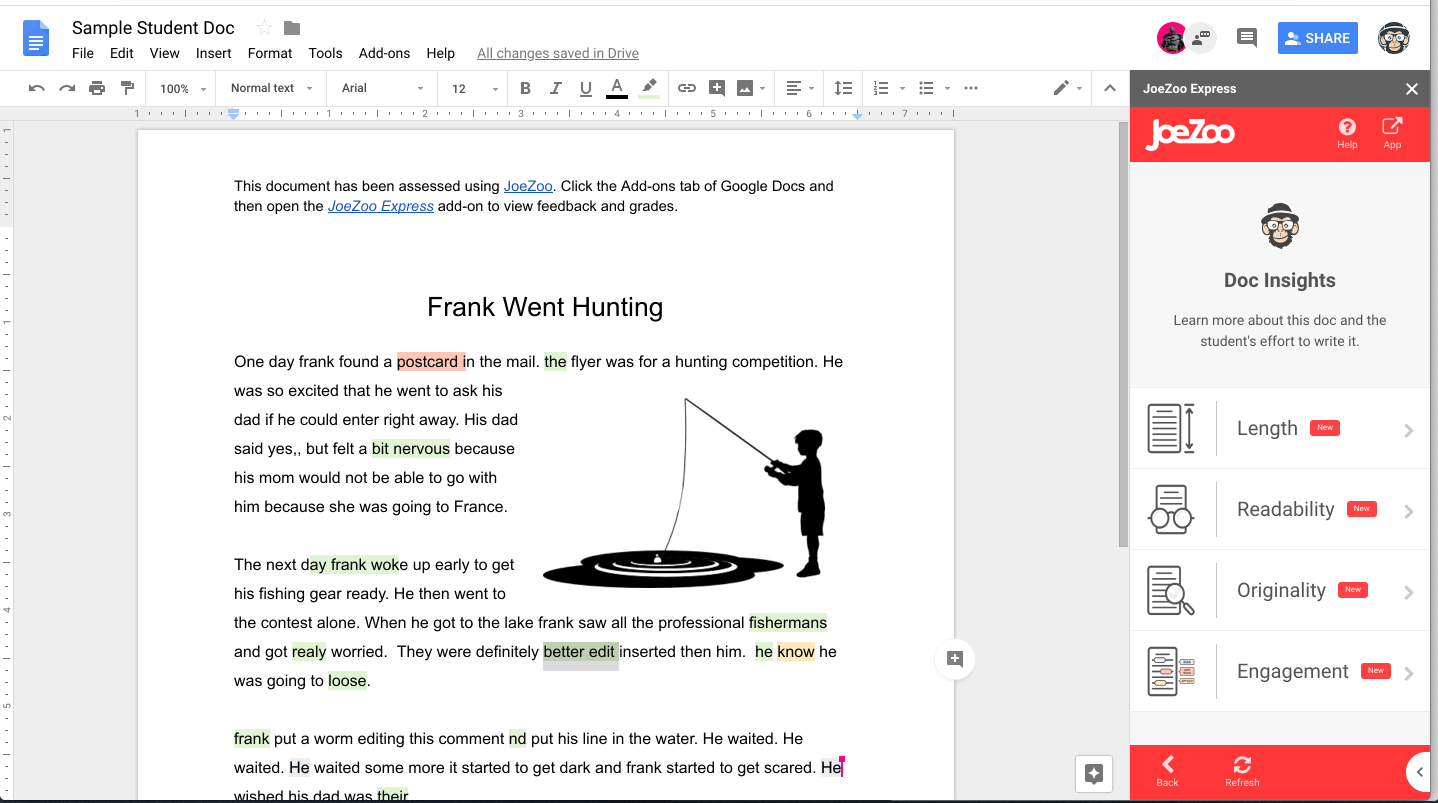Image resolution: width=1438 pixels, height=803 pixels.
Task: Hide the menus with the up-caret
Action: (1109, 88)
